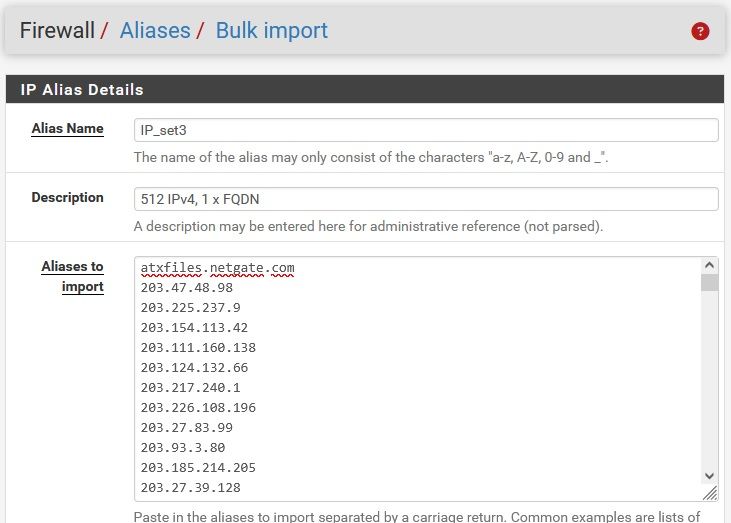Click the 203.225.237.9 line in the textarea
This screenshot has width=731, height=523.
[190, 308]
